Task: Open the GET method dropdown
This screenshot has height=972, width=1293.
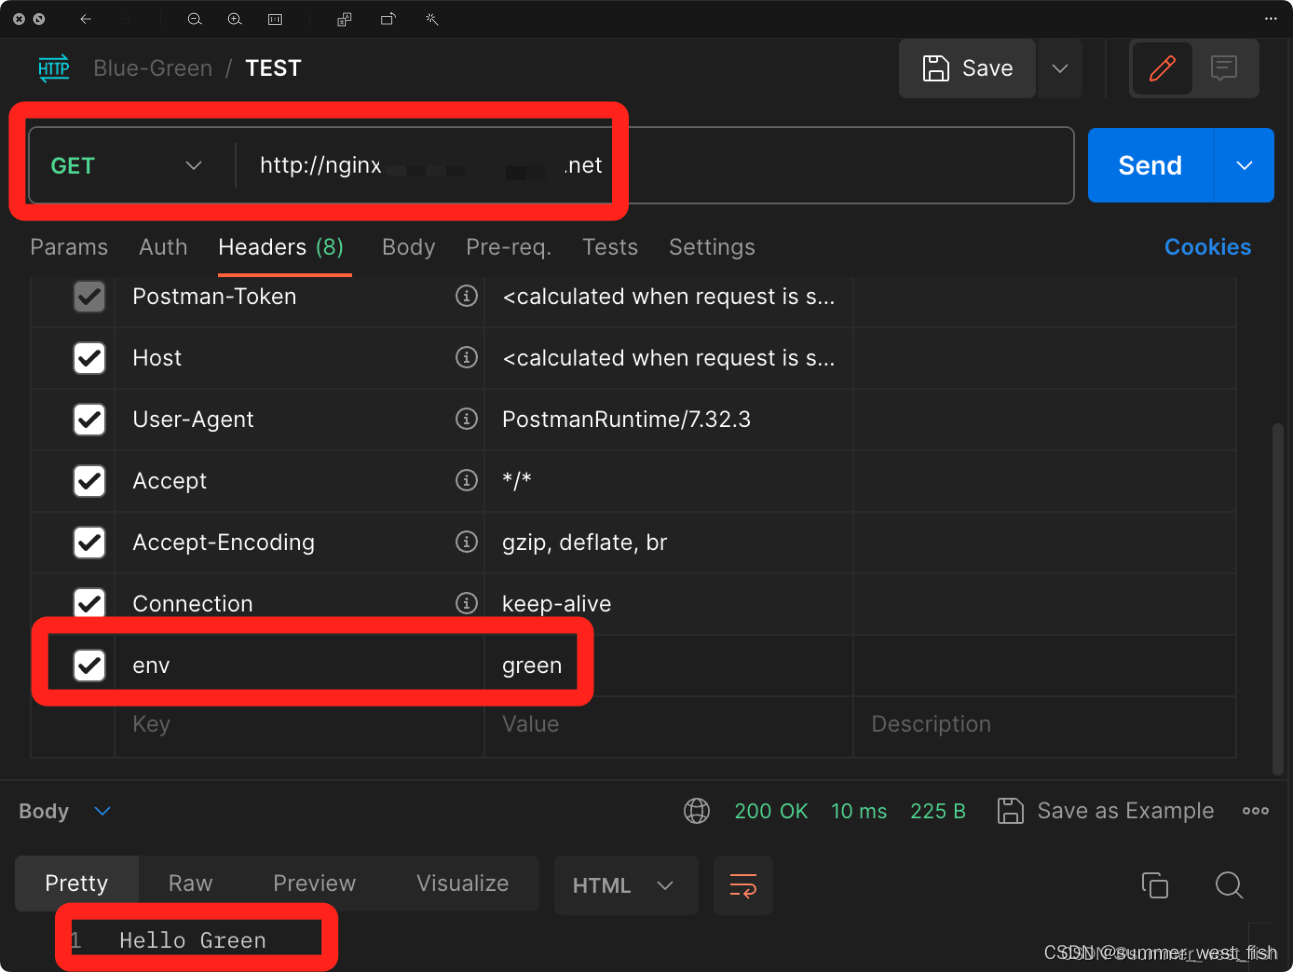Action: [x=127, y=166]
